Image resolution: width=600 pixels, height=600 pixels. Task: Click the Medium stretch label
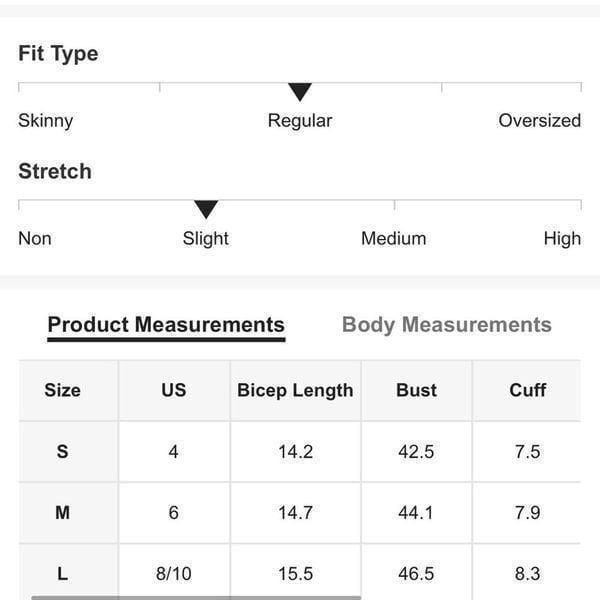click(393, 238)
